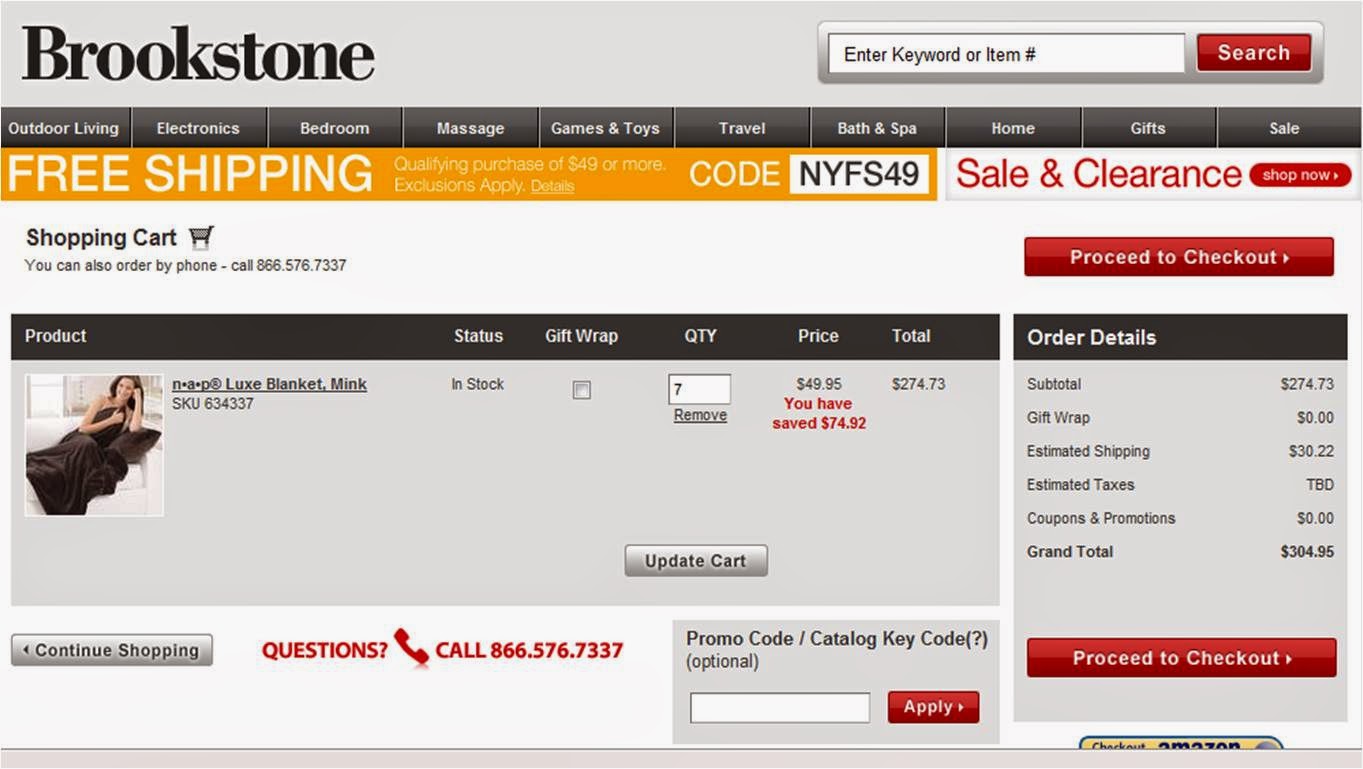Image resolution: width=1363 pixels, height=769 pixels.
Task: Click the QUESTIONS? CALL 866.576.7337 text
Action: 442,650
